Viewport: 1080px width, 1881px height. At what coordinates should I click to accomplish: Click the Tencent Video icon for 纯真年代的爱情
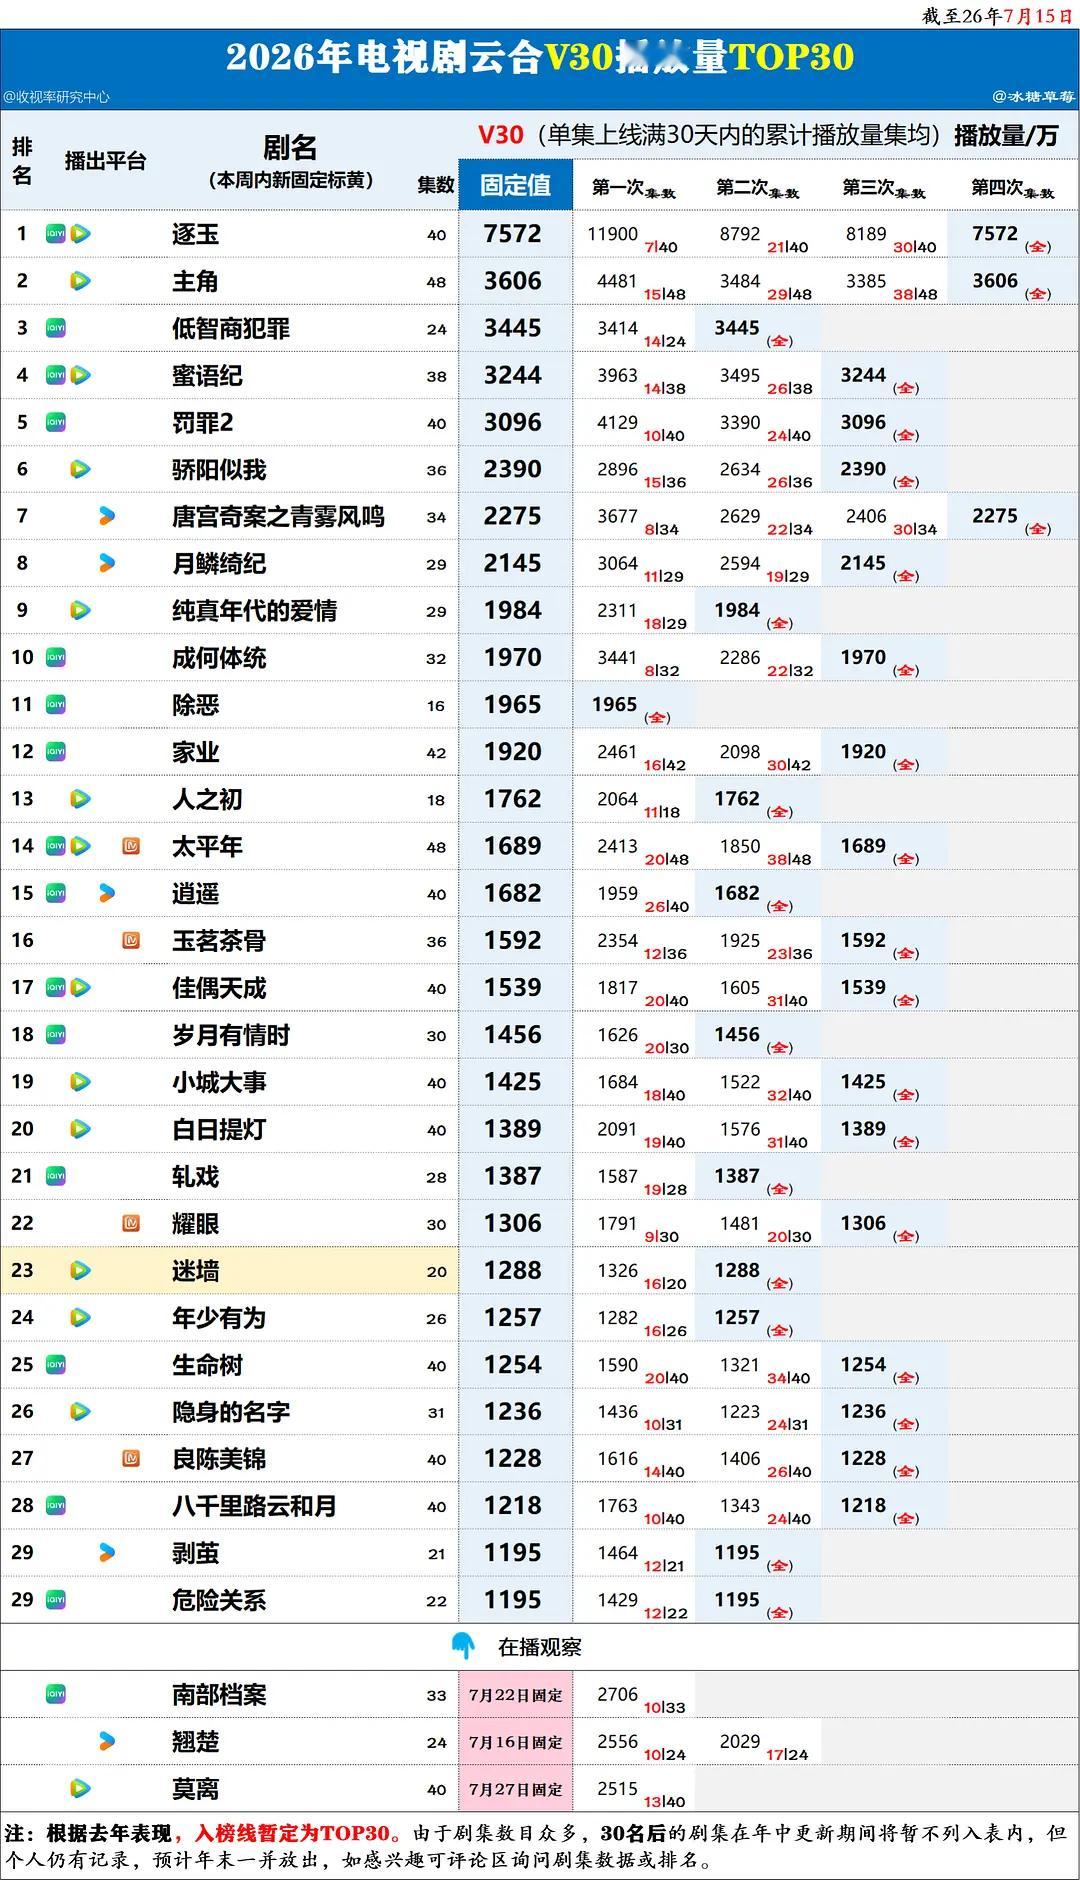click(81, 610)
